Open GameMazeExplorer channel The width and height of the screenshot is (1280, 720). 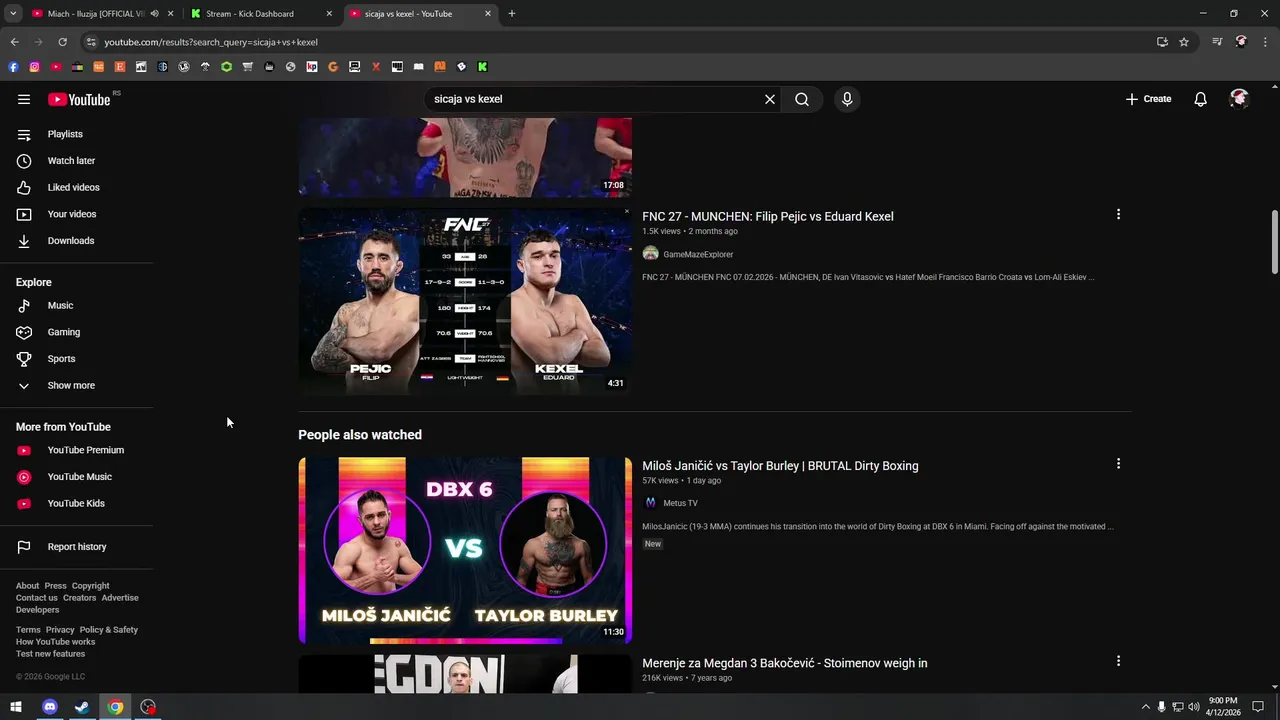tap(698, 255)
